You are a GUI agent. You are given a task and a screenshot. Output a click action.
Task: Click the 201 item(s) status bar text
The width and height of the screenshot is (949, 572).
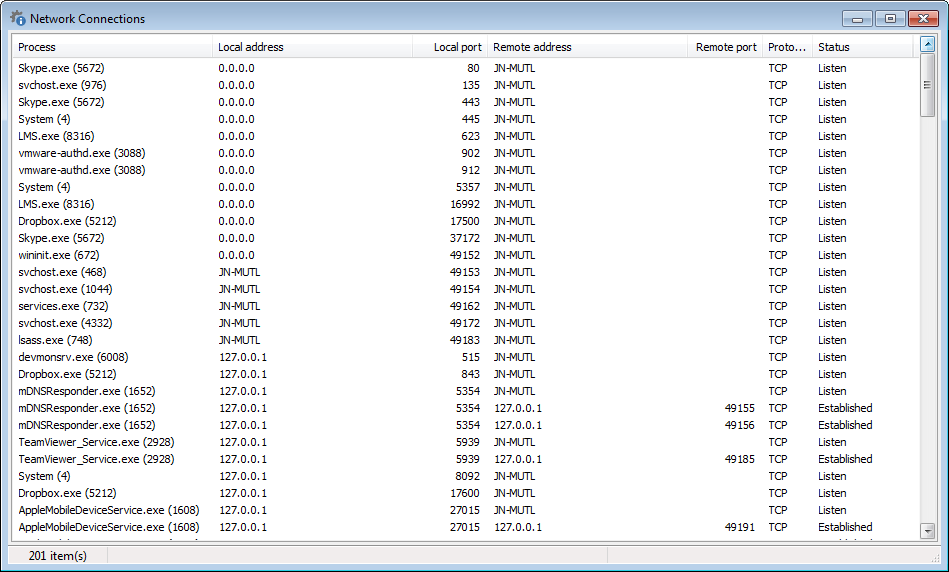(57, 555)
